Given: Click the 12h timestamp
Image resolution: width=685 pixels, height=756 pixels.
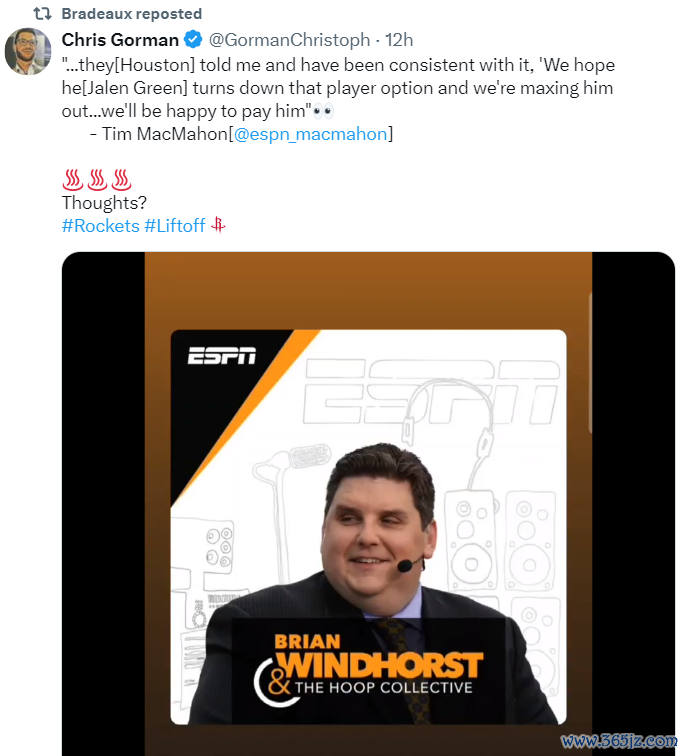Looking at the screenshot, I should click(x=399, y=40).
